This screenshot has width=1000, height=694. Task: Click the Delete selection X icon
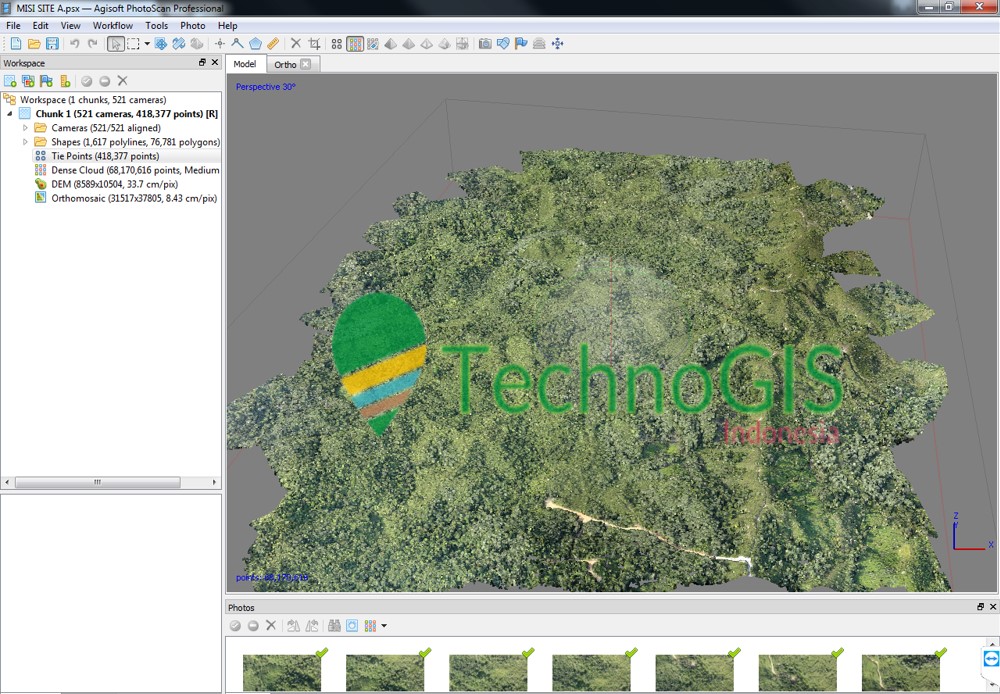point(296,43)
